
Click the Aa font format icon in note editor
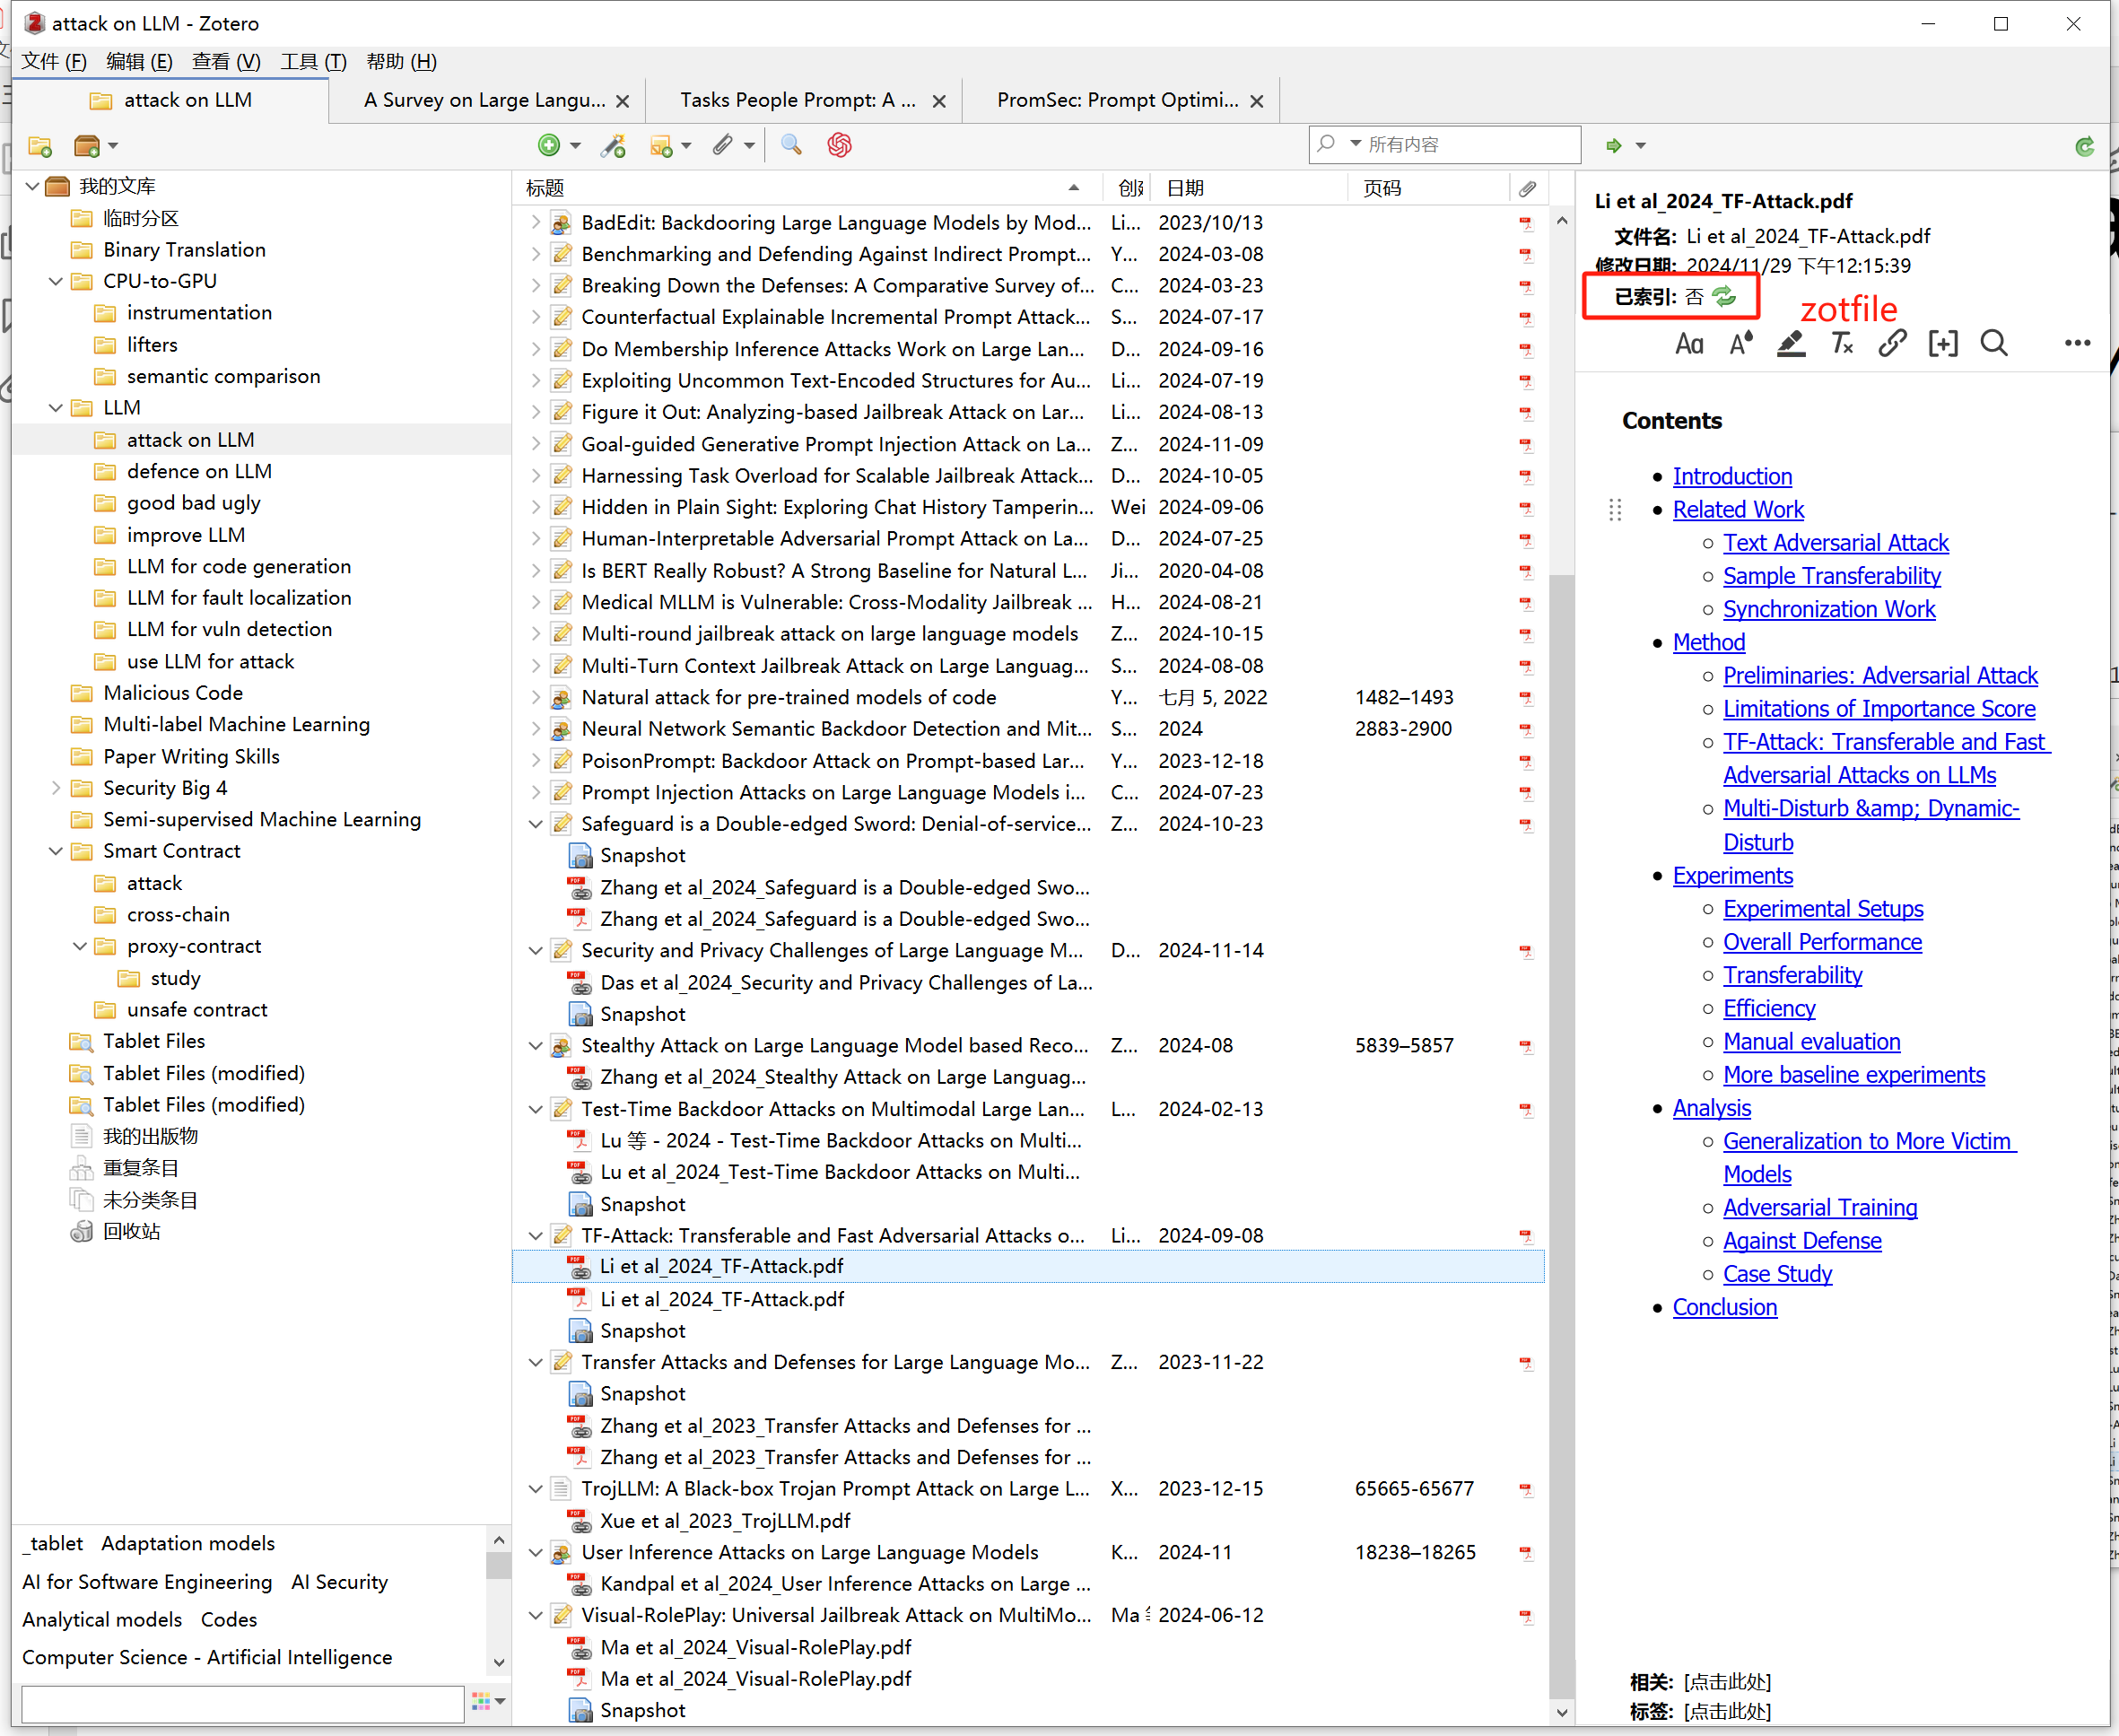[x=1689, y=344]
